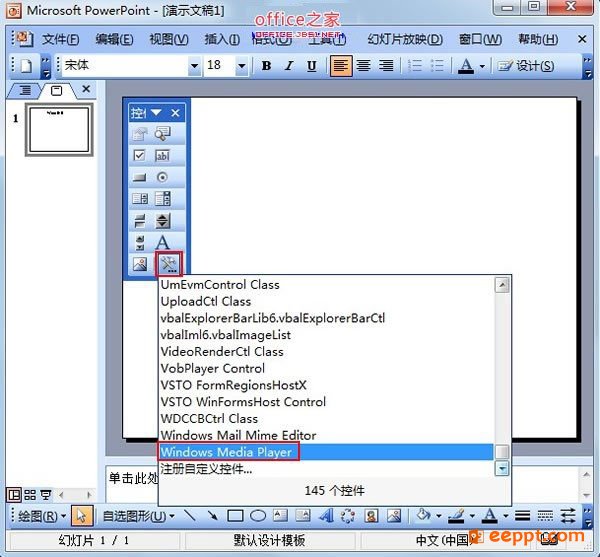
Task: Start slide show from view icons
Action: 46,495
